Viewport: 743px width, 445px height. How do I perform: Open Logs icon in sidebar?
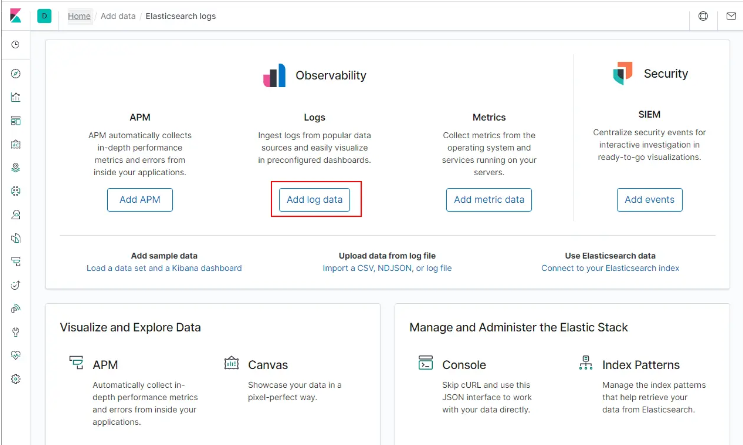click(x=16, y=238)
